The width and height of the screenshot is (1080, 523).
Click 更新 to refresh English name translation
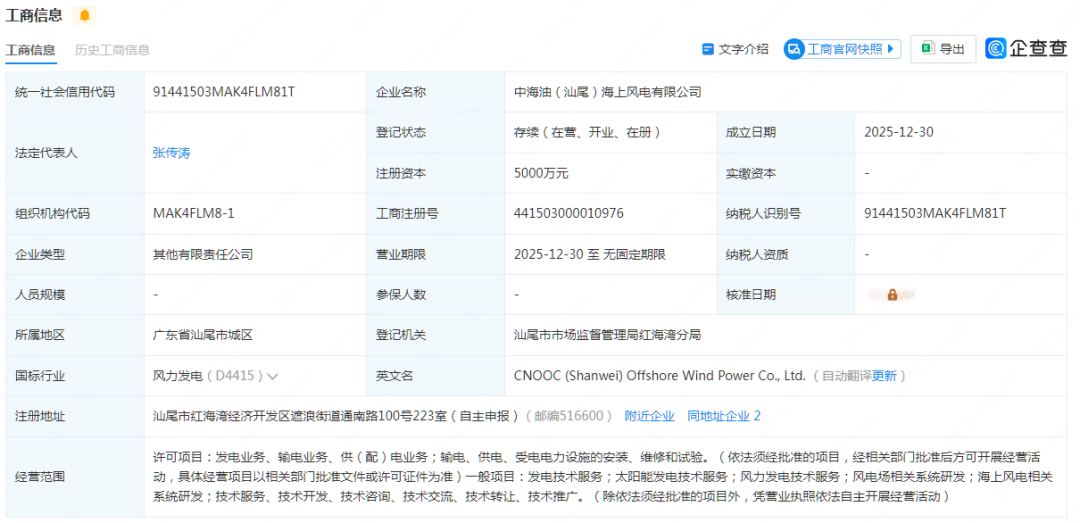pos(884,376)
